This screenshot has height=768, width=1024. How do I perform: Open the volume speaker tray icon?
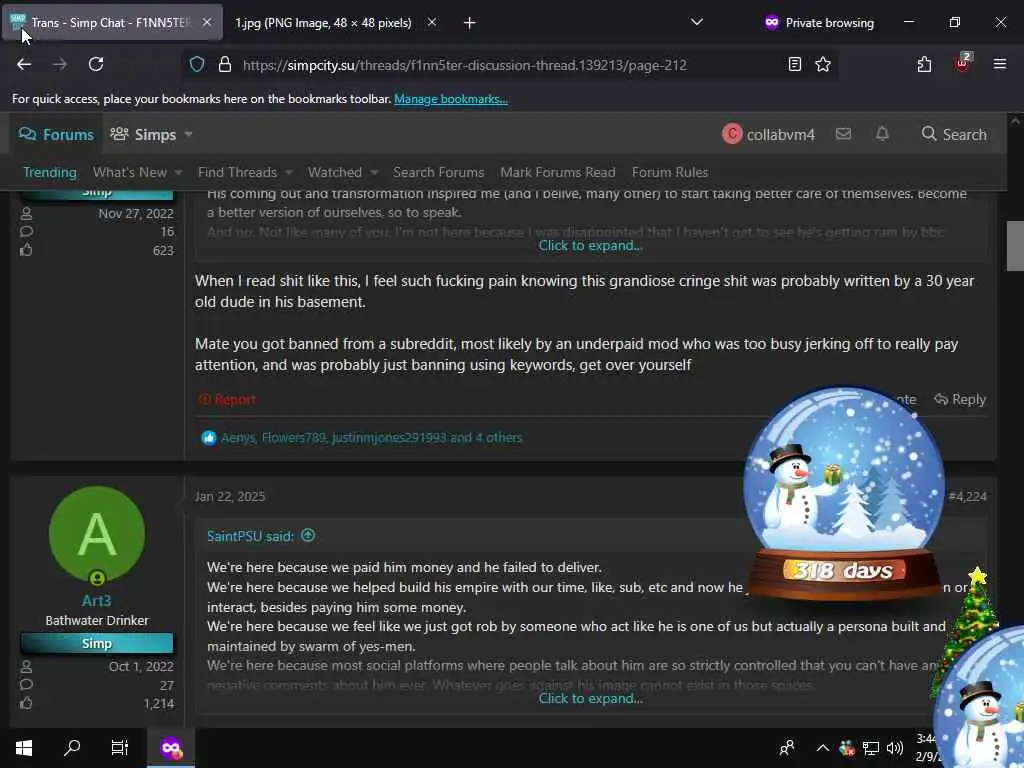895,748
